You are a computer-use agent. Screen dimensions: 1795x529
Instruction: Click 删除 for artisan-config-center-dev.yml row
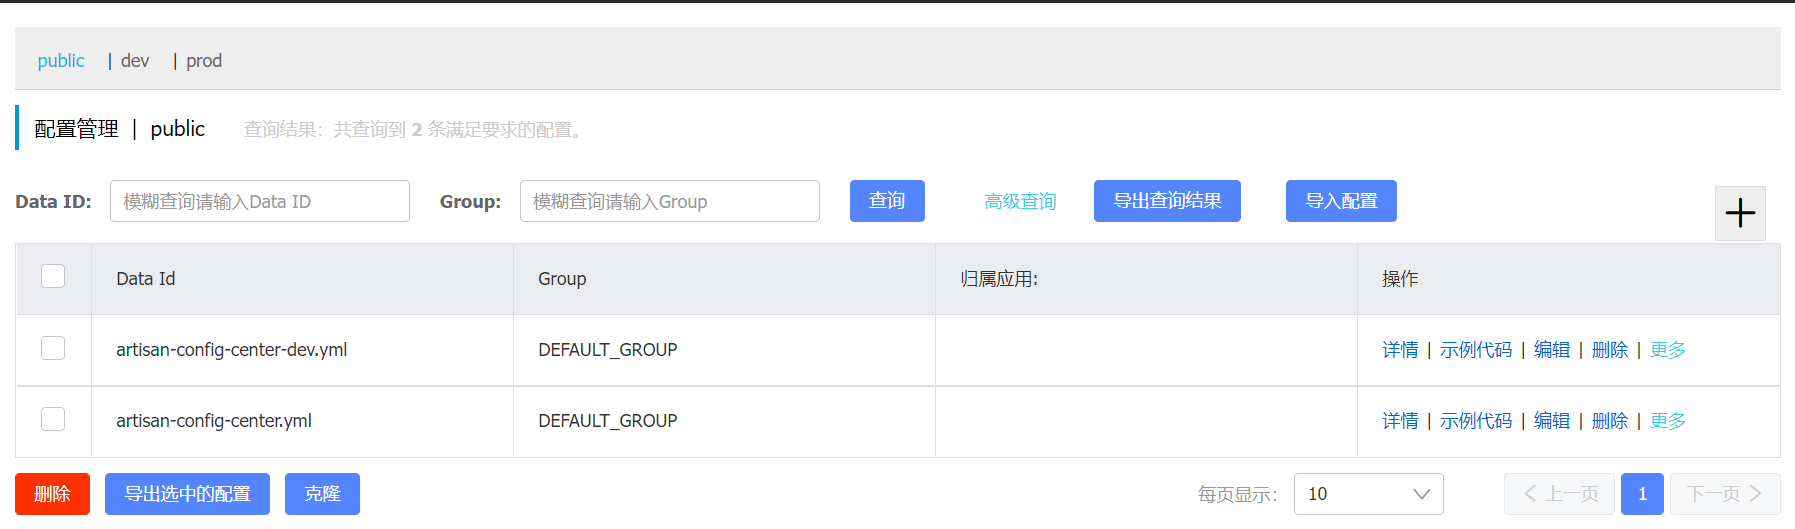coord(1610,350)
